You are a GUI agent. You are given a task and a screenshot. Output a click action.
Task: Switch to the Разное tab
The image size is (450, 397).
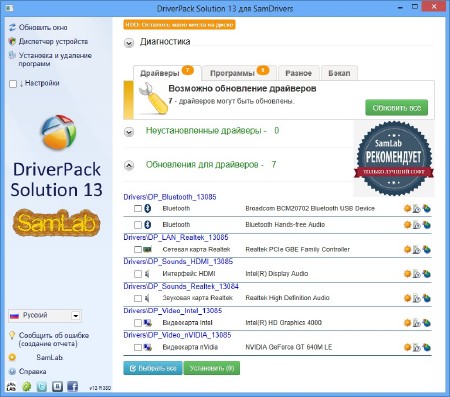298,73
